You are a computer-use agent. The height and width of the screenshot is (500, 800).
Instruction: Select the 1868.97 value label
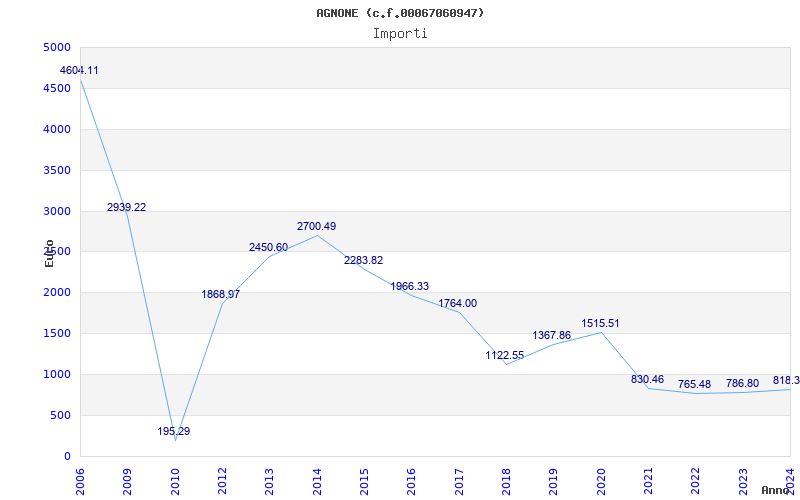point(220,294)
